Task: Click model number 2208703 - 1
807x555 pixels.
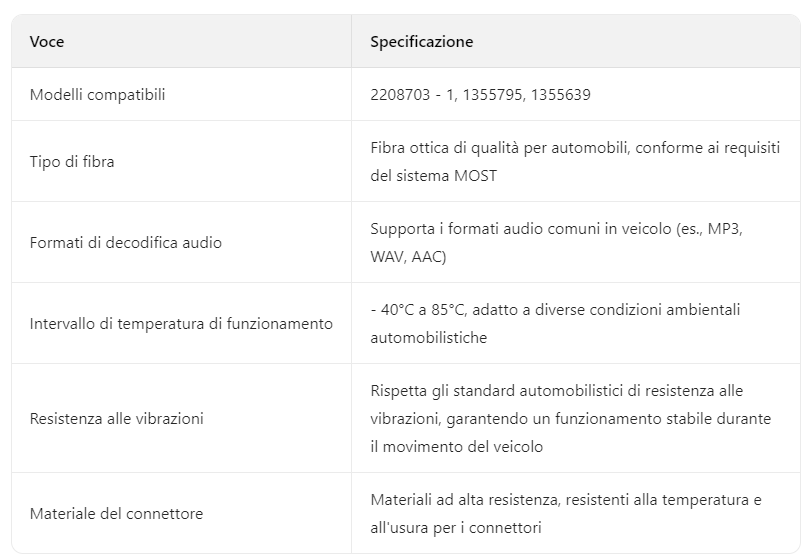Action: click(411, 95)
